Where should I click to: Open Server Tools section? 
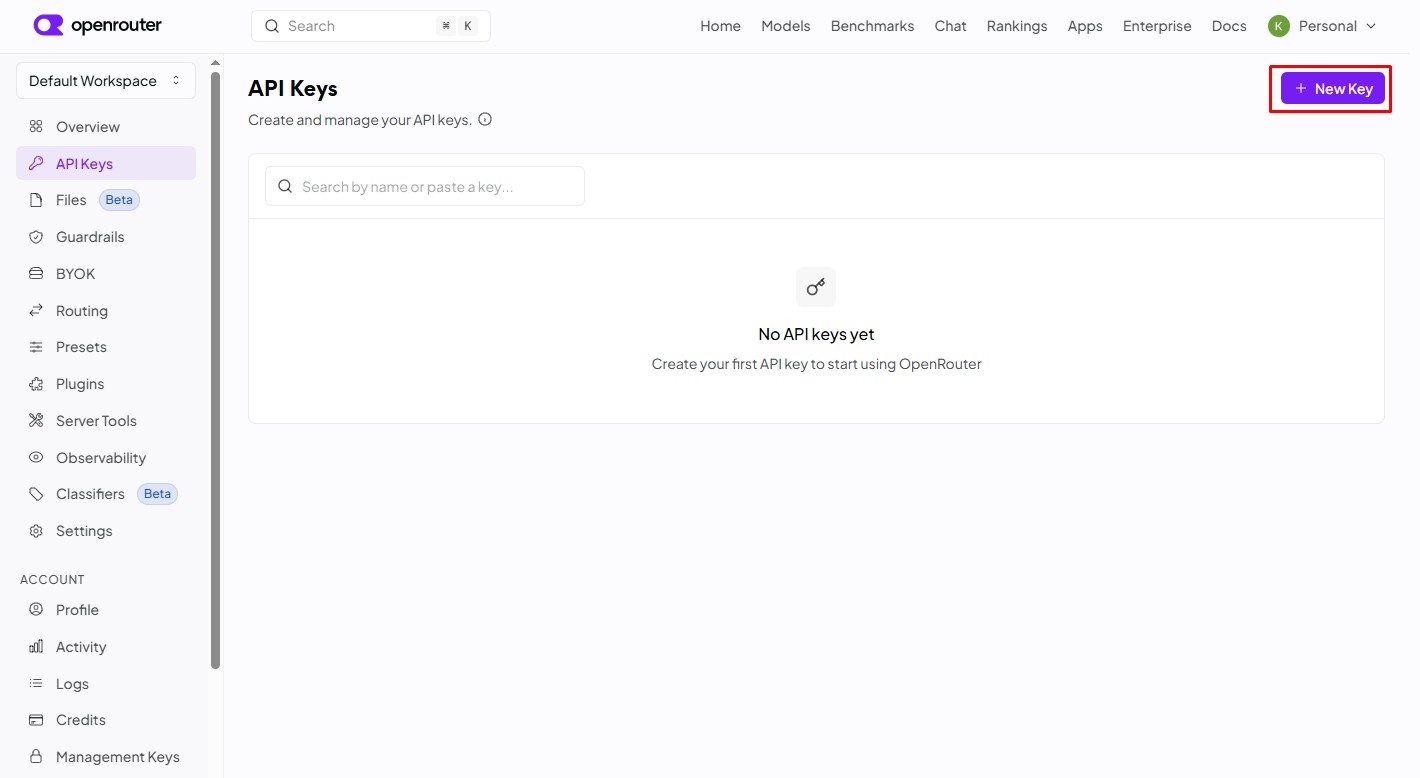point(106,421)
